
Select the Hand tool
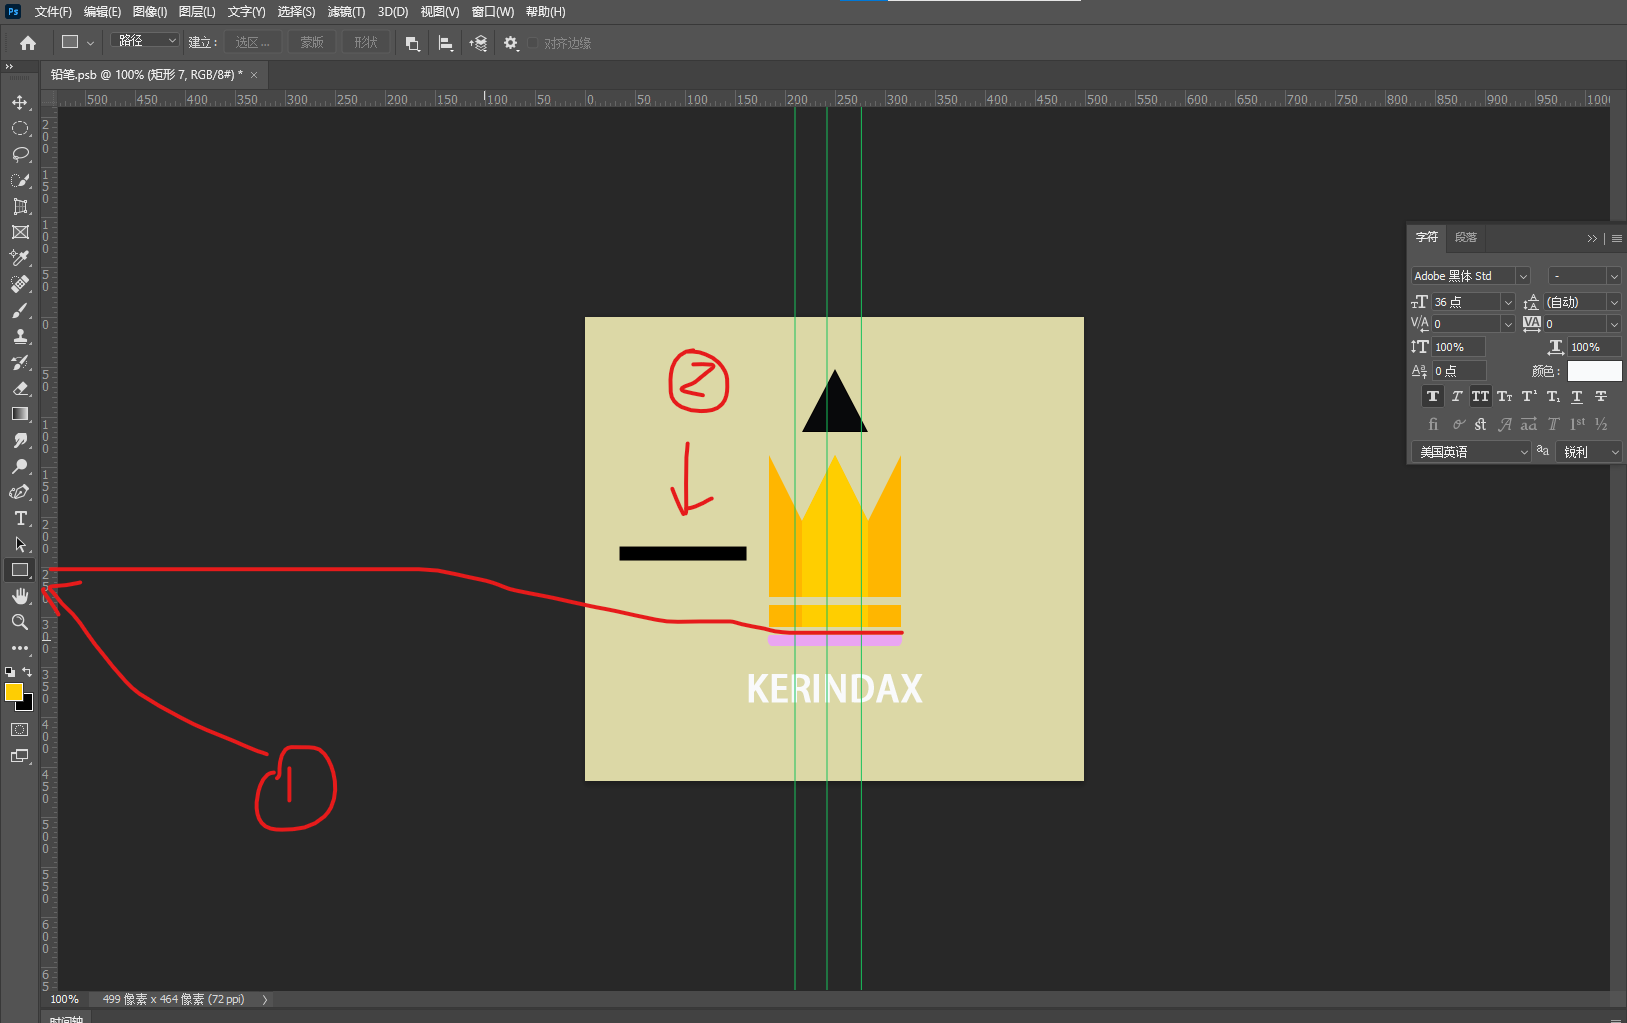(20, 596)
